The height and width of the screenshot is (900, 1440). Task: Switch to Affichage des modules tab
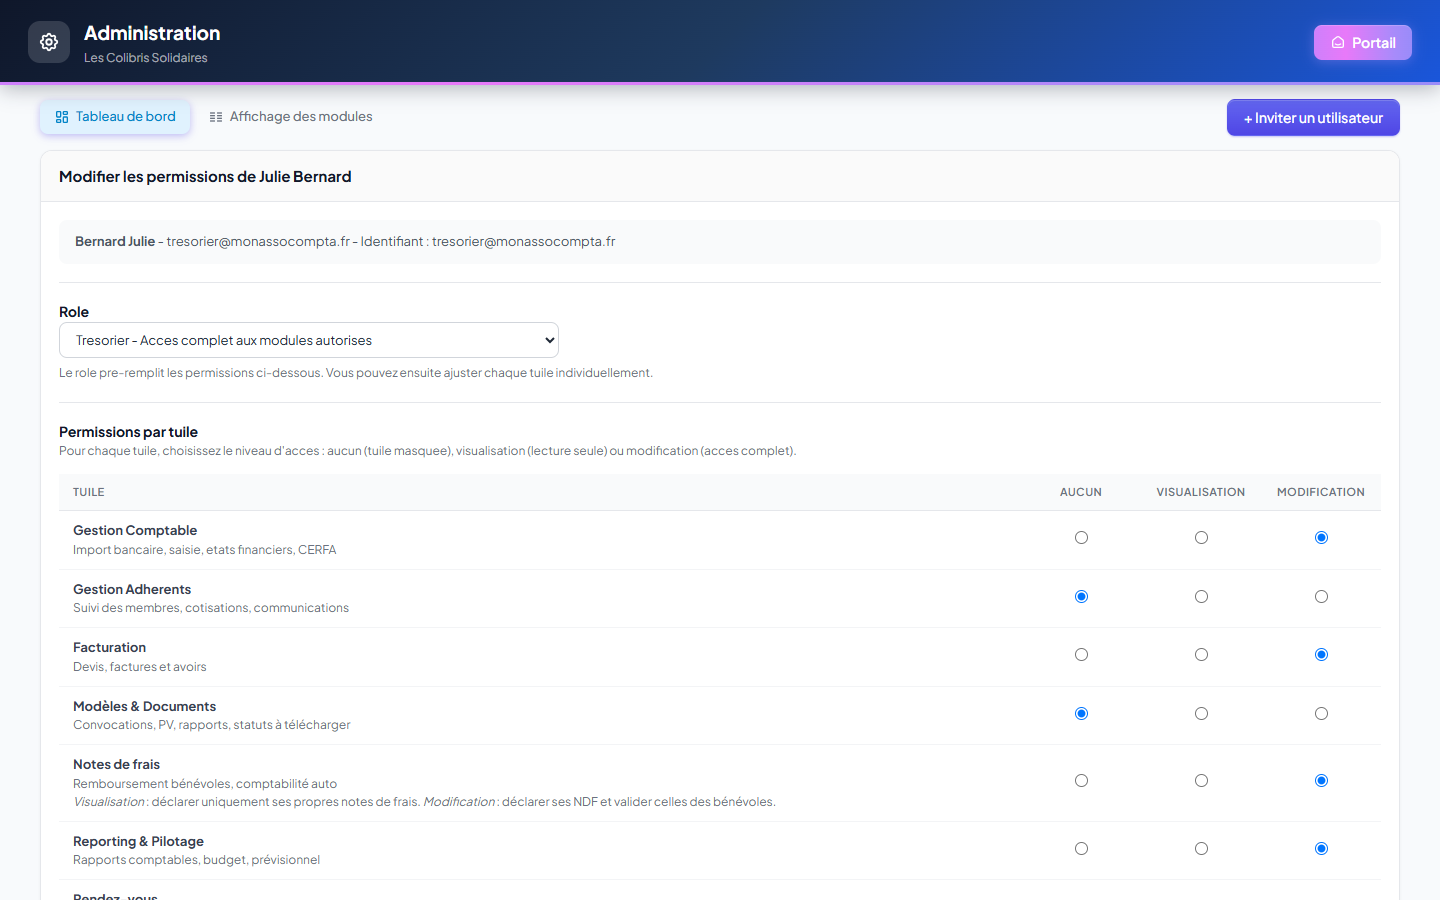pos(290,117)
